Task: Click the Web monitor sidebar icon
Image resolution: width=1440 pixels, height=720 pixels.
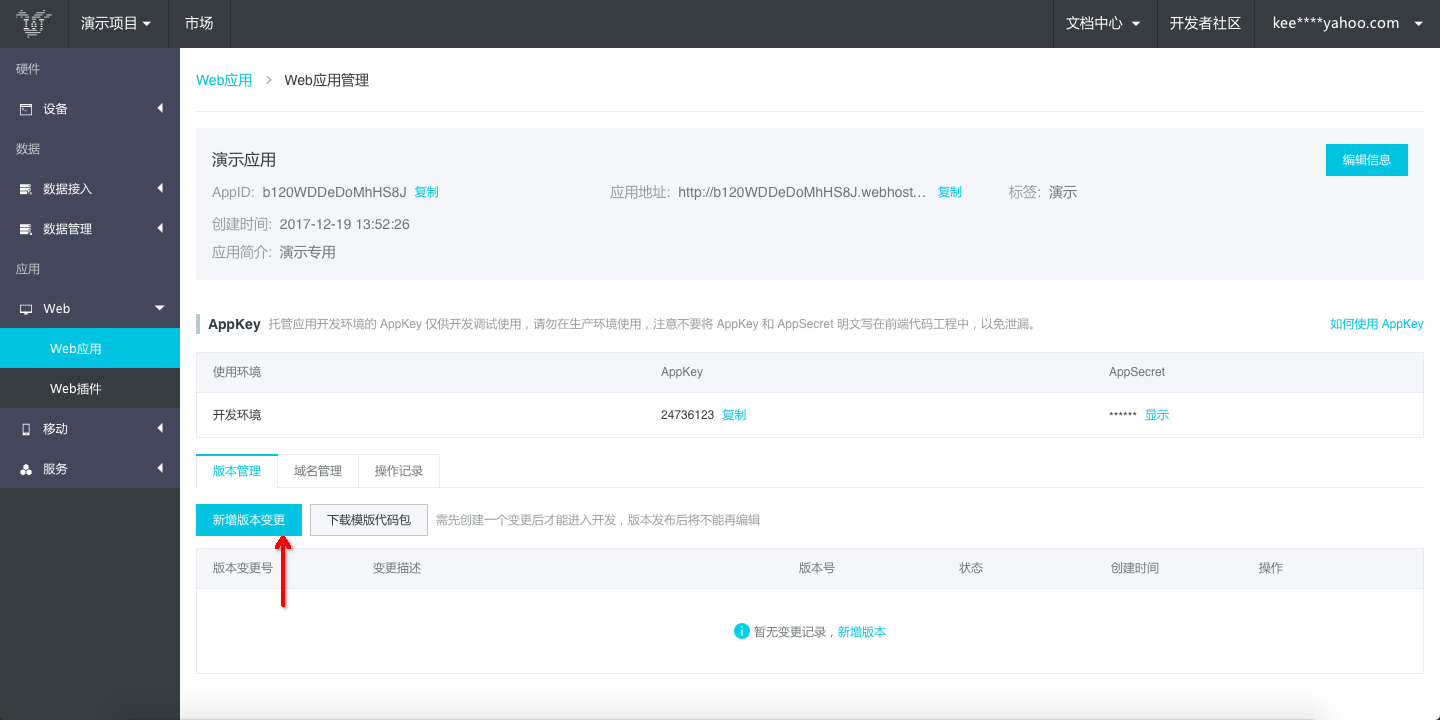Action: click(x=26, y=309)
